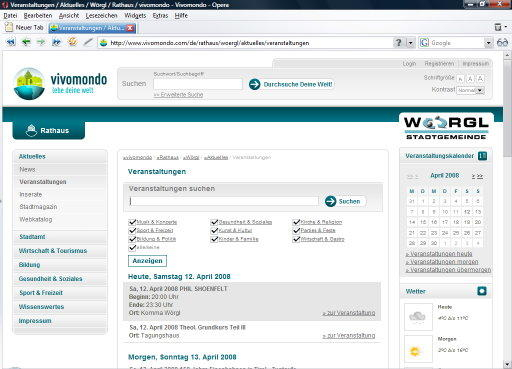Go forward with the green forward arrow

[41, 42]
